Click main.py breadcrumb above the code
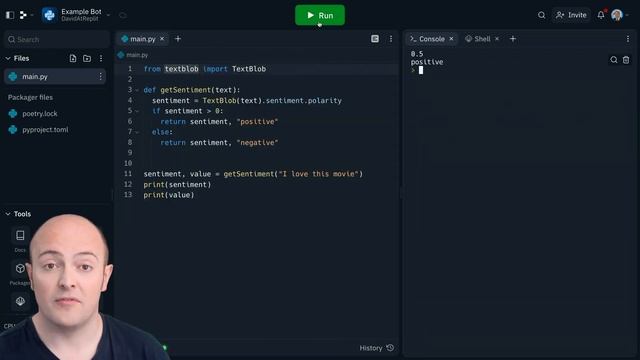640x360 pixels. [137, 55]
